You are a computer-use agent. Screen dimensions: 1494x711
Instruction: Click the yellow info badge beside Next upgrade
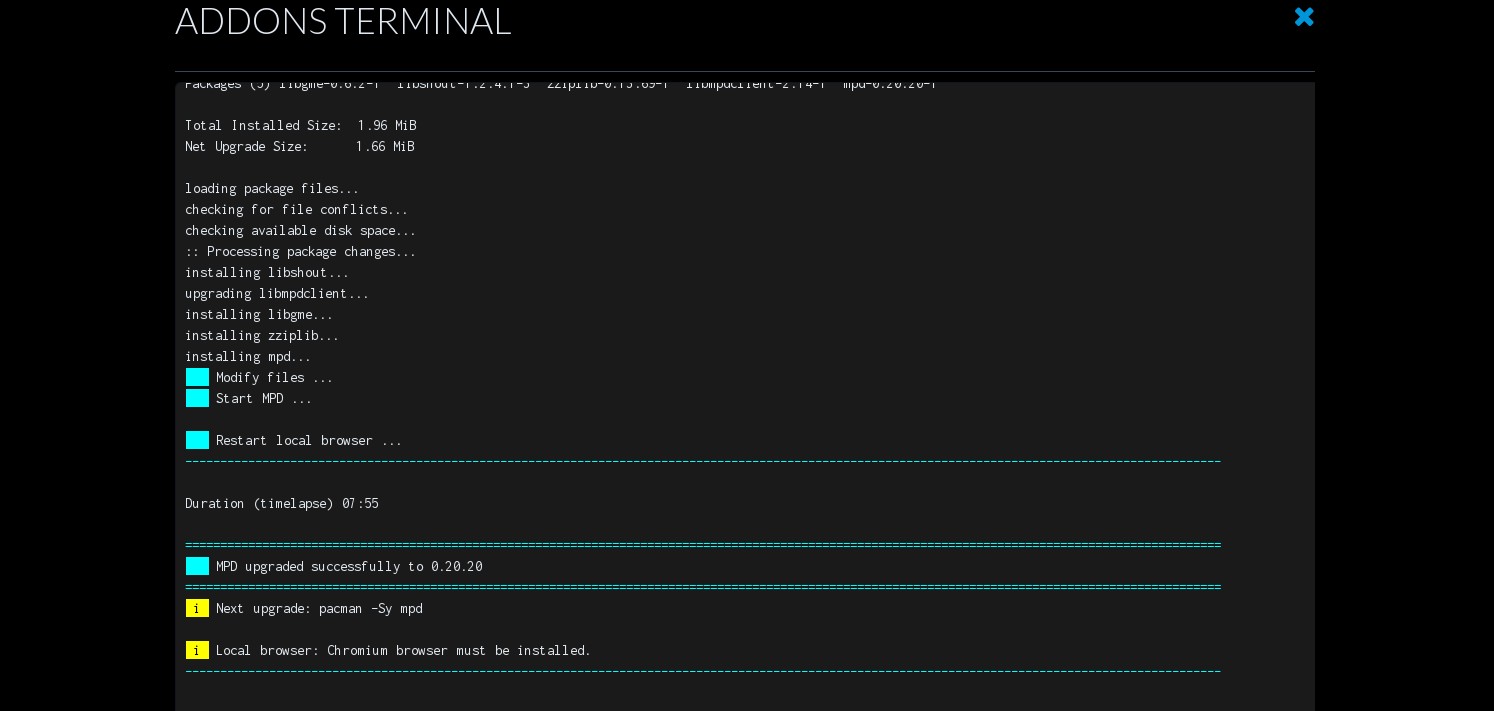coord(197,608)
